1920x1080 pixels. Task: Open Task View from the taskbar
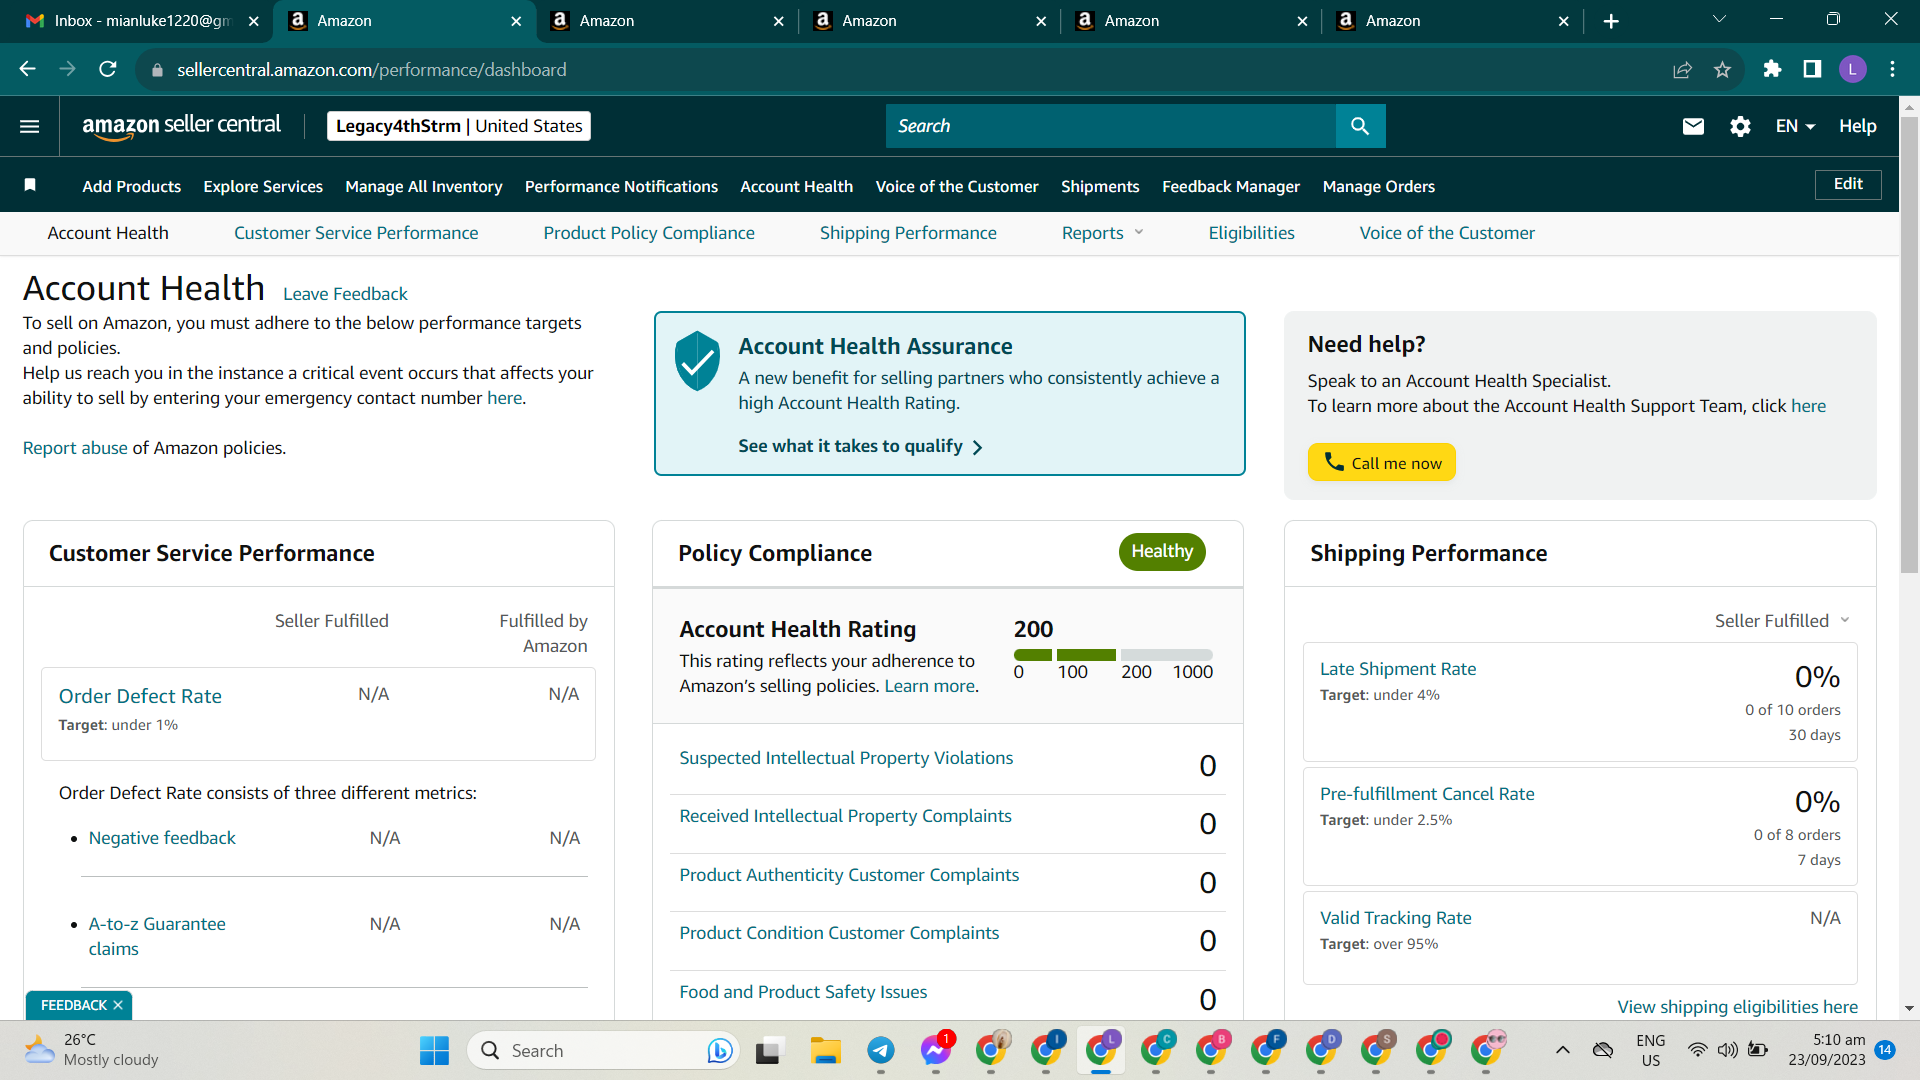click(x=768, y=1051)
